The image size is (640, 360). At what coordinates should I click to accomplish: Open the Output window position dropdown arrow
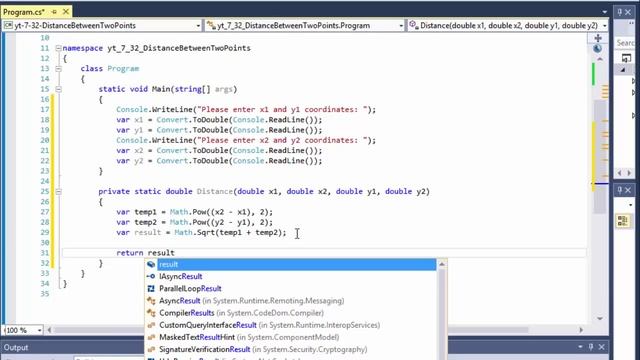pyautogui.click(x=580, y=347)
